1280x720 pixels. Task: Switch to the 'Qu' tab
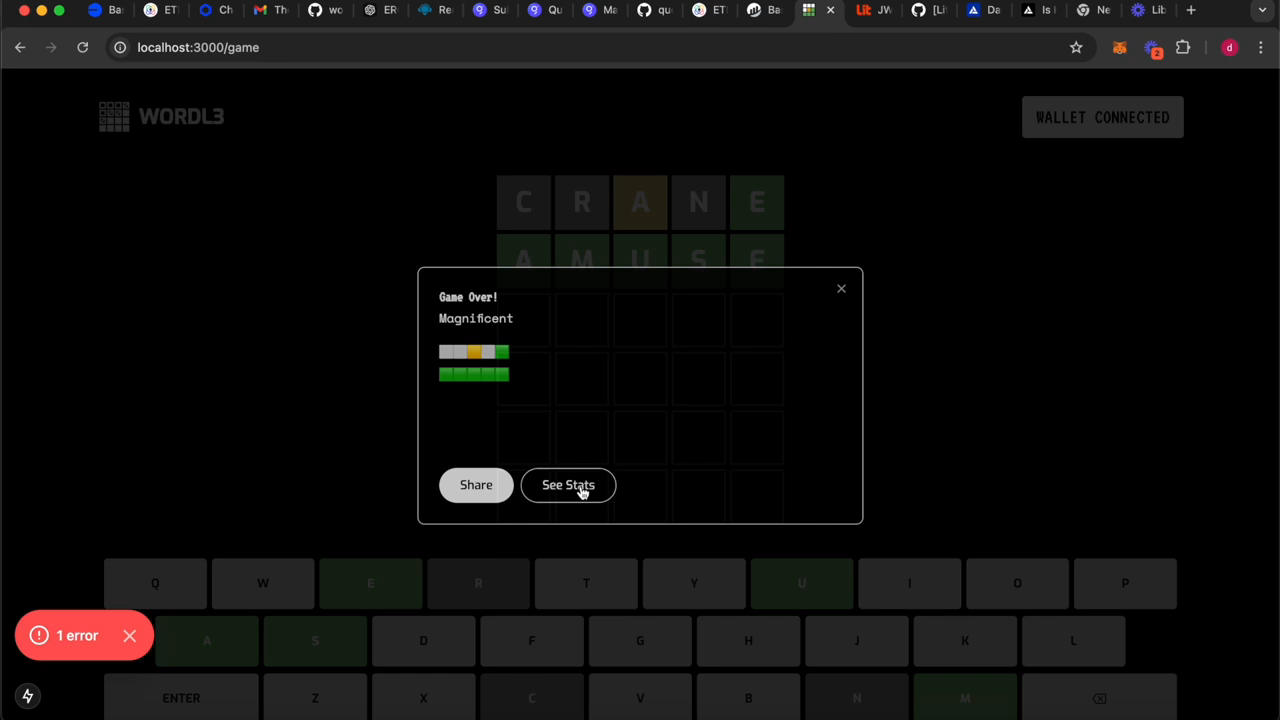545,10
